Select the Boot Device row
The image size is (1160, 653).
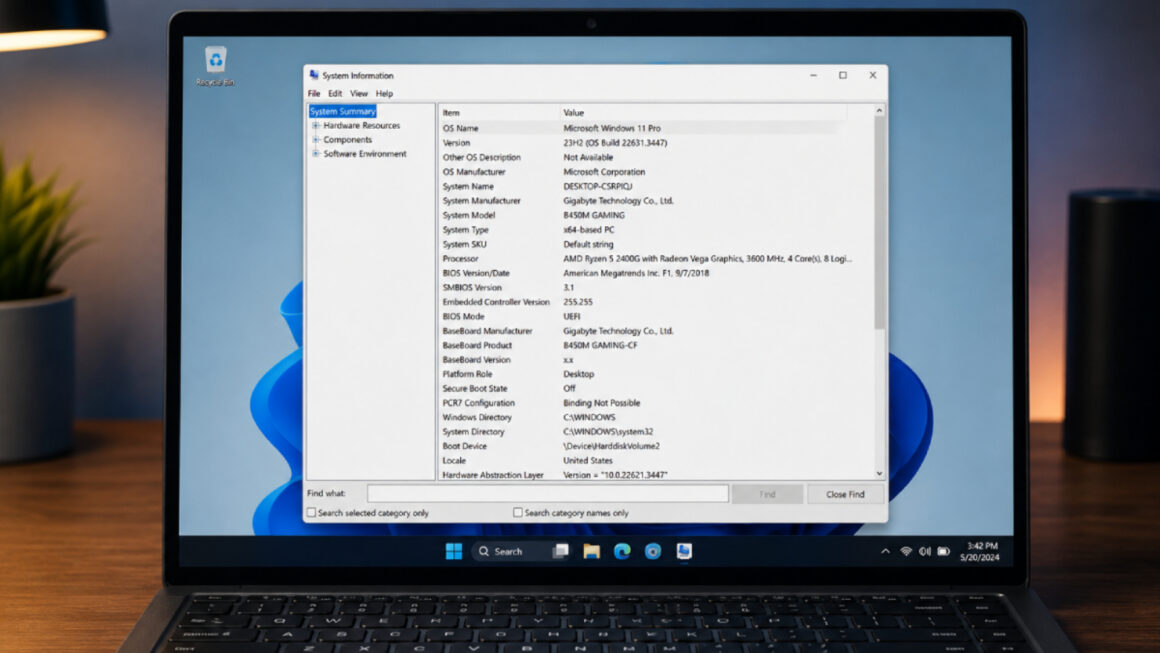click(644, 446)
